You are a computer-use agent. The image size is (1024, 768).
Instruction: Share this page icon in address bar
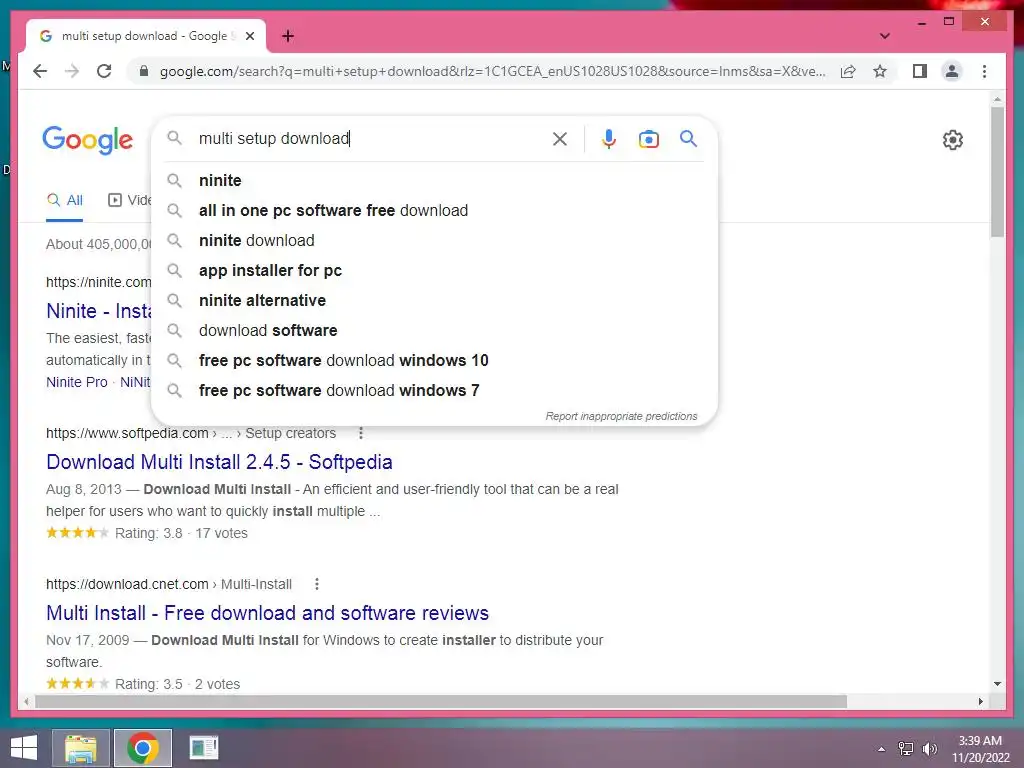pyautogui.click(x=848, y=71)
